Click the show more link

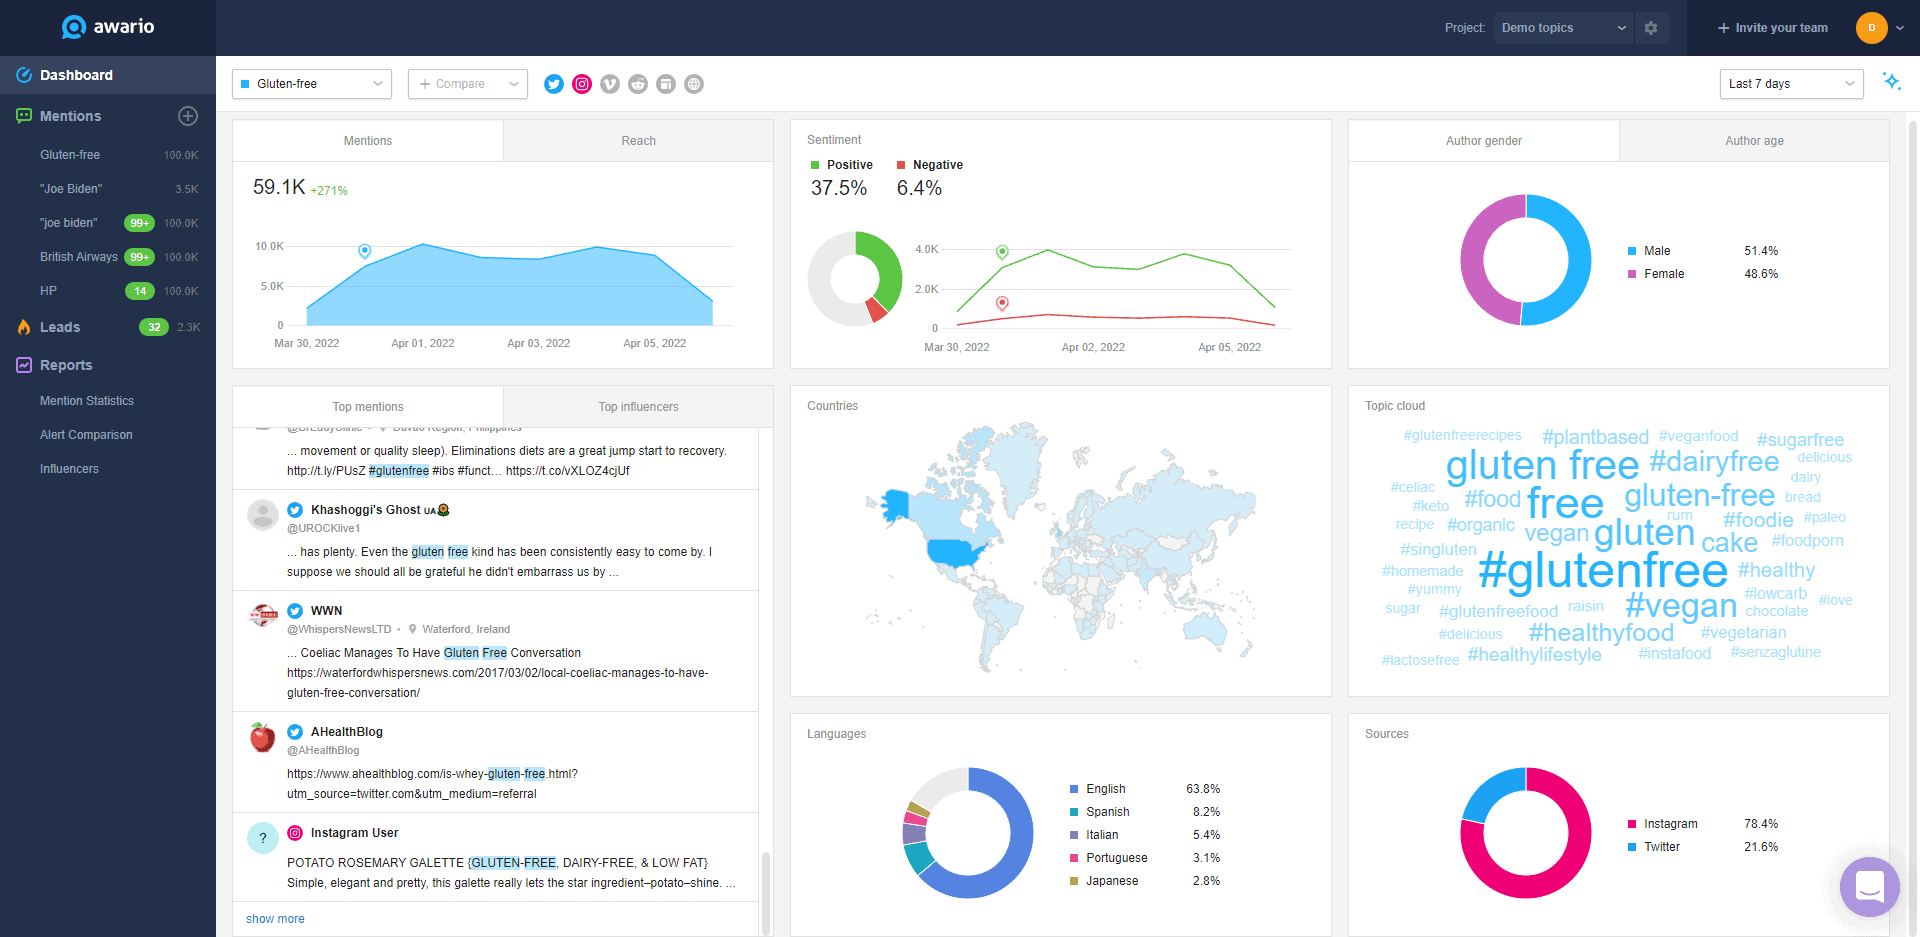click(275, 919)
